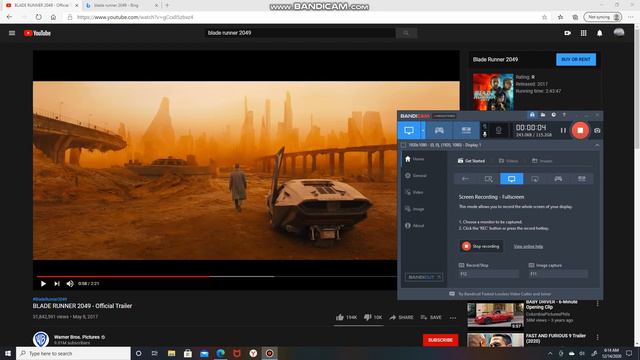This screenshot has width=640, height=360.
Task: Select HDMI device recording mode in top bar
Action: (466, 131)
